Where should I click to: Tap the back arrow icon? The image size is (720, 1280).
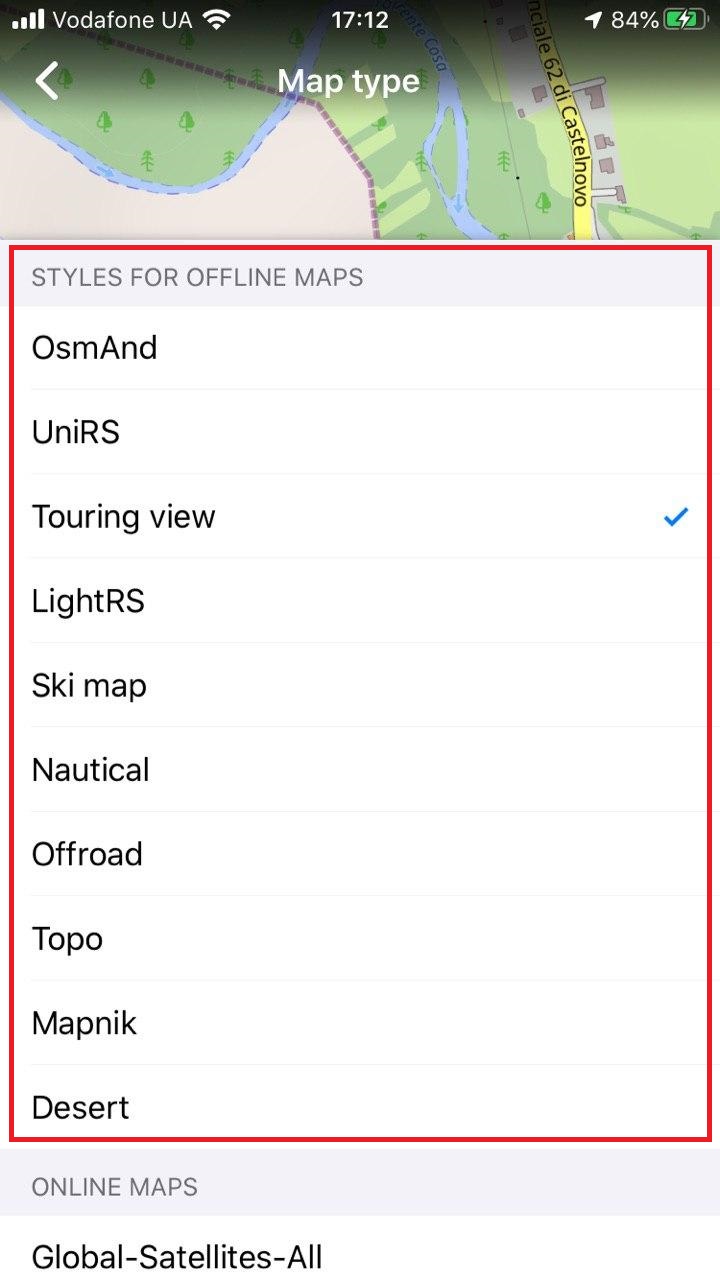(47, 80)
